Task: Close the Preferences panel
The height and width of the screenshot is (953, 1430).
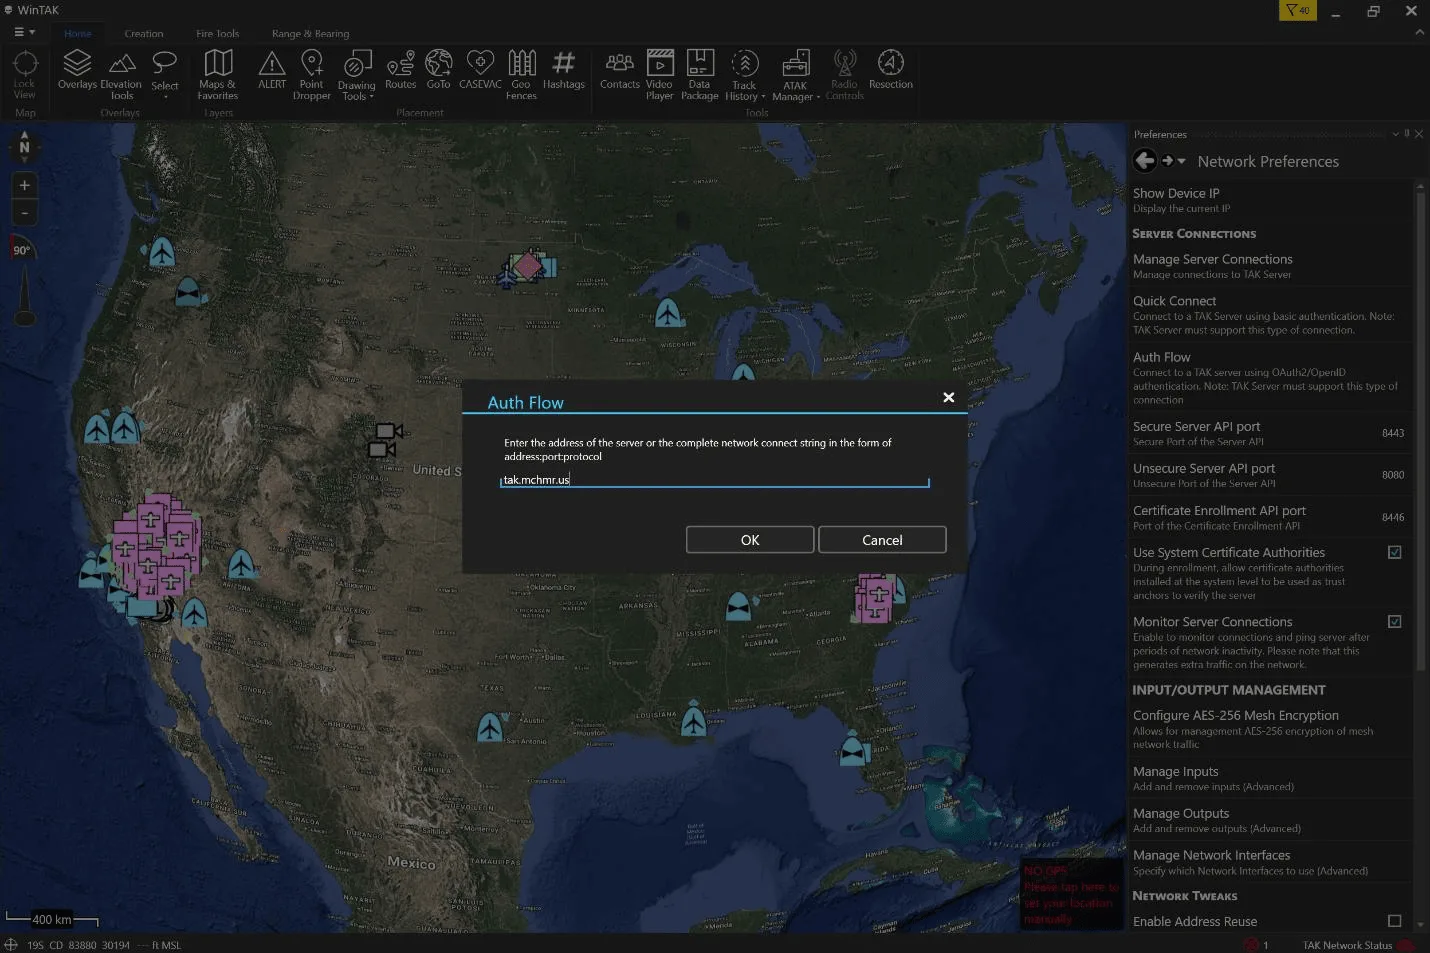Action: coord(1419,134)
